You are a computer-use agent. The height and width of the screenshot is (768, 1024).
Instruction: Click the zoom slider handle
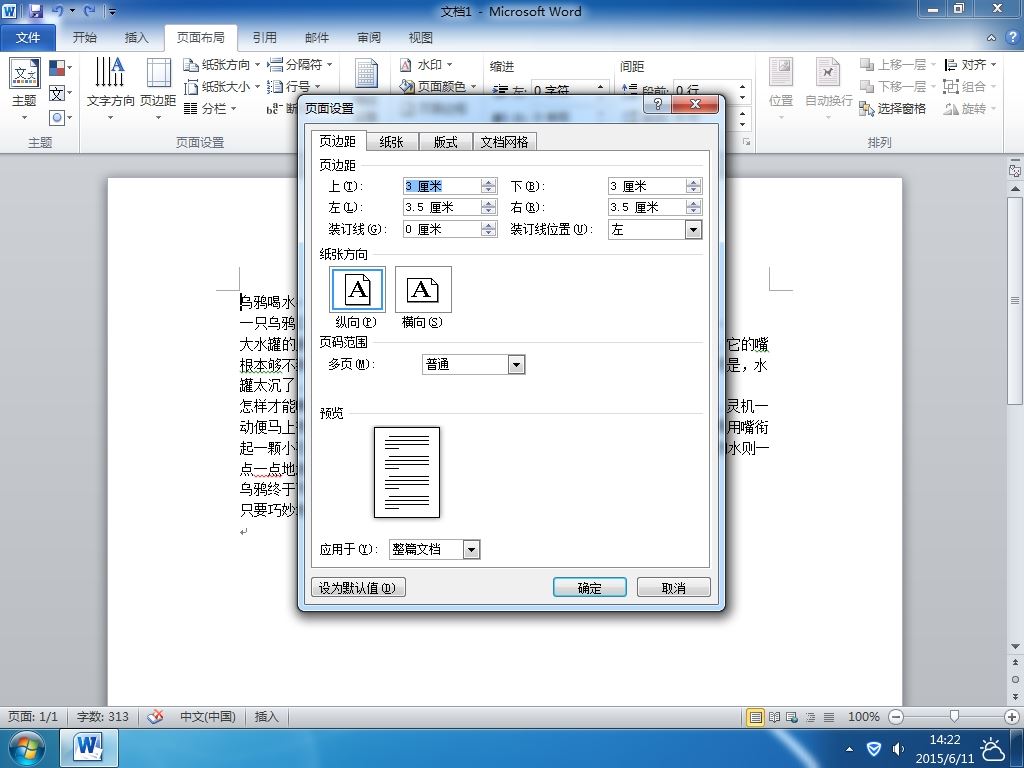[x=954, y=717]
